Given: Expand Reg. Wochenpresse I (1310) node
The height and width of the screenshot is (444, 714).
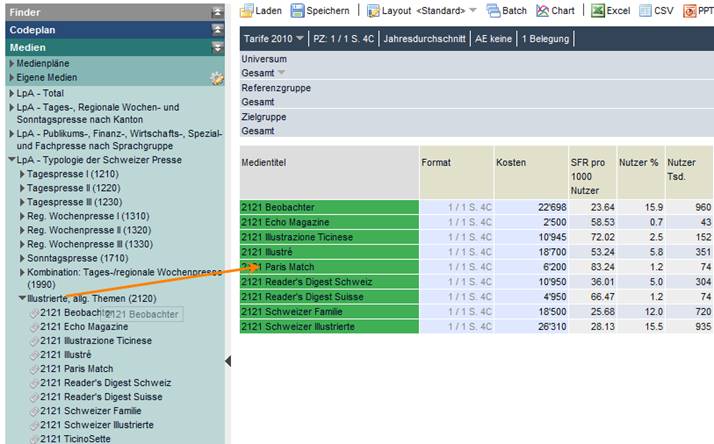Looking at the screenshot, I should coord(22,216).
